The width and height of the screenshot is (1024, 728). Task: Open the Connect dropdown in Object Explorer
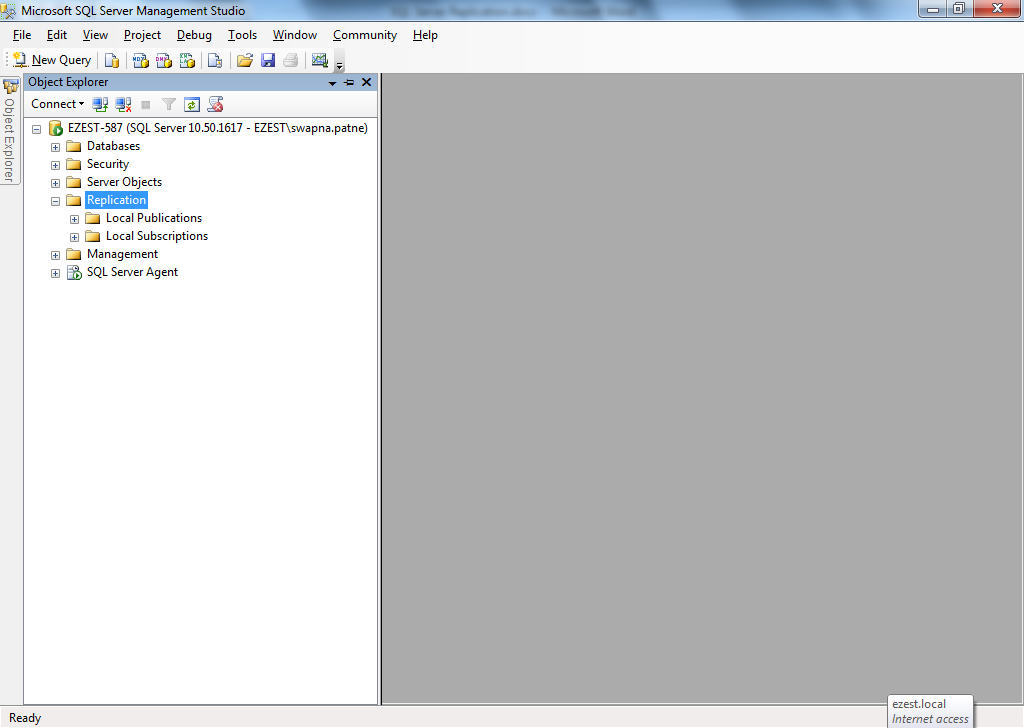tap(57, 104)
